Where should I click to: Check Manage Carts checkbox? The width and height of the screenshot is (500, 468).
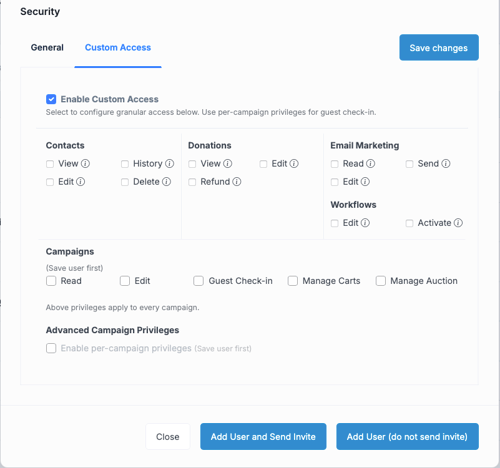[293, 281]
